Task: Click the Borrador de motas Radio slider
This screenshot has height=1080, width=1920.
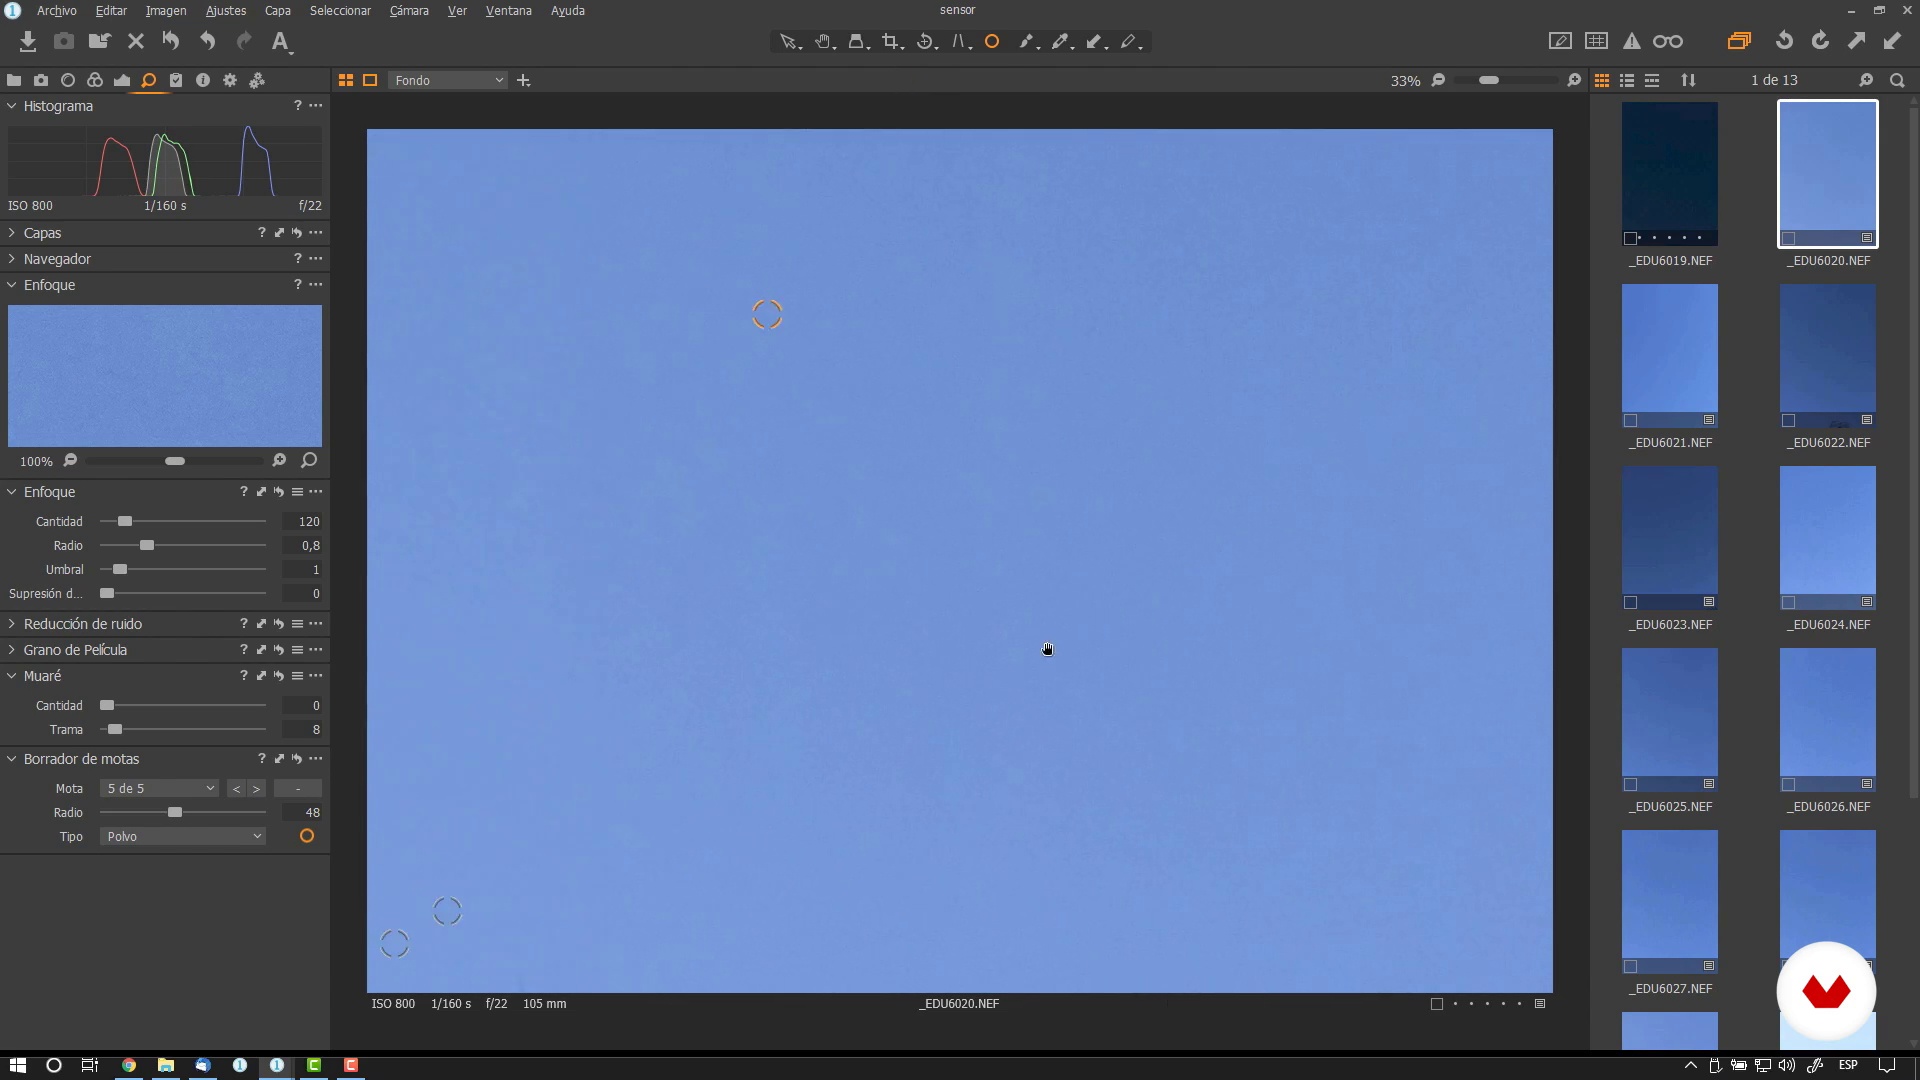Action: click(183, 812)
